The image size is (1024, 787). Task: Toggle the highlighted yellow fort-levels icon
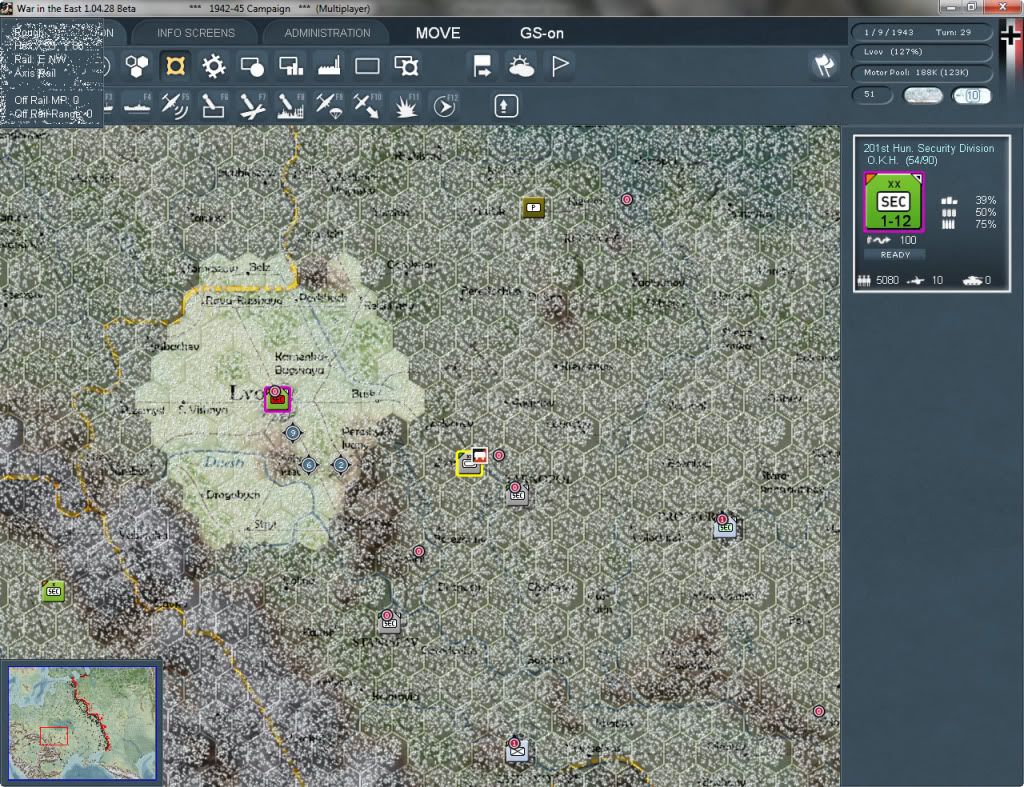(x=175, y=66)
